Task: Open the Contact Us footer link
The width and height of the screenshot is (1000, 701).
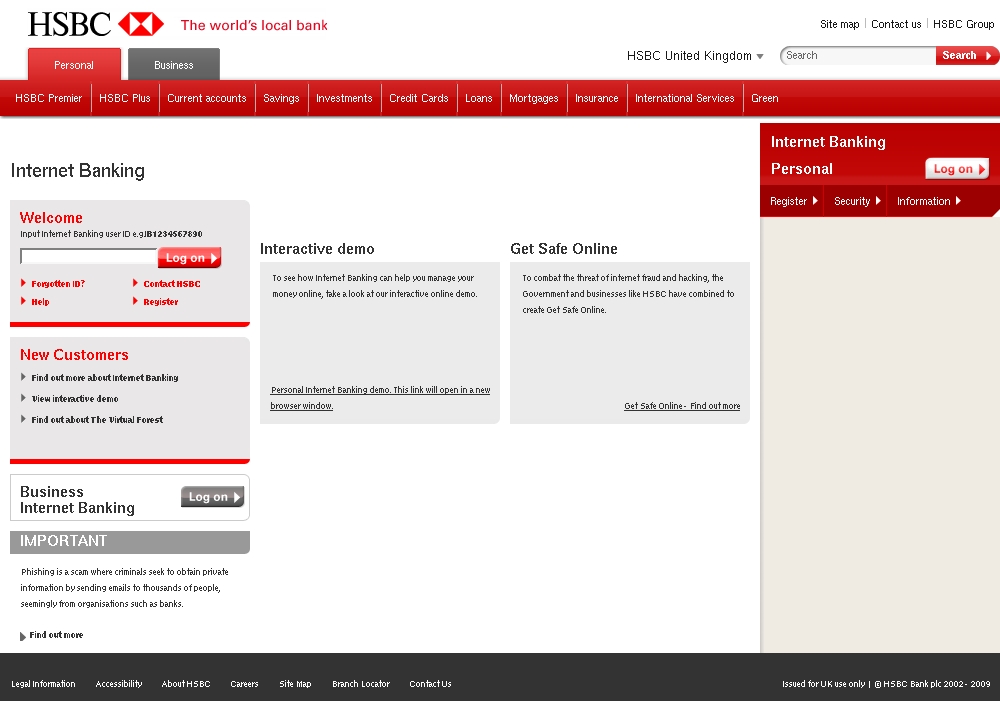Action: click(x=430, y=684)
